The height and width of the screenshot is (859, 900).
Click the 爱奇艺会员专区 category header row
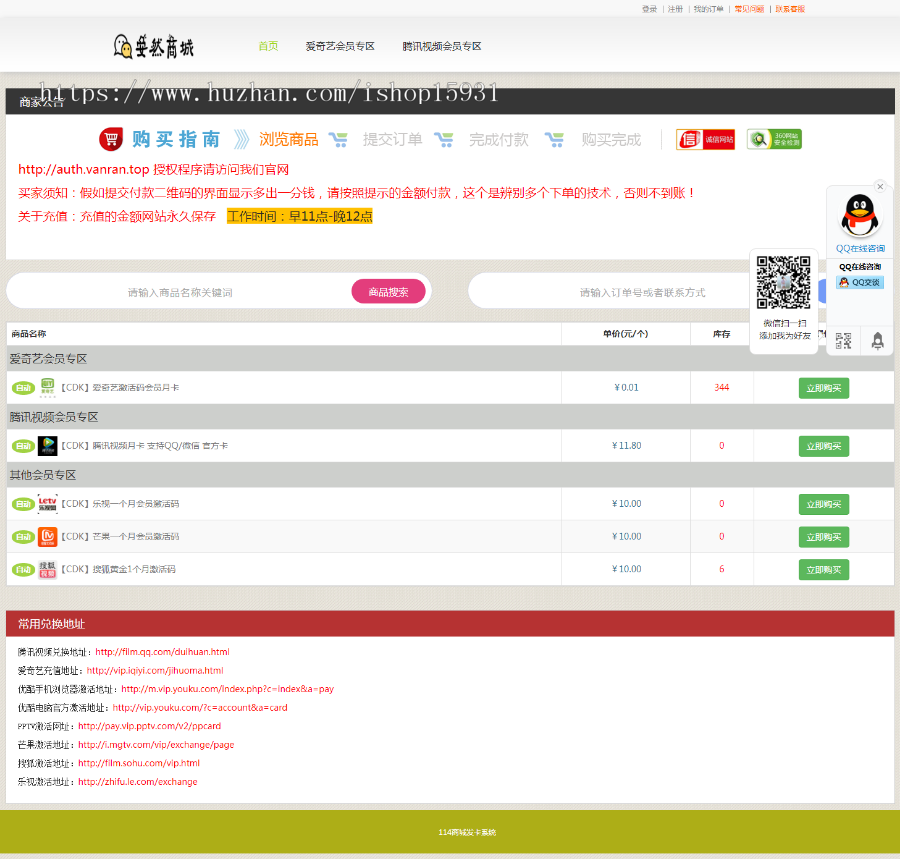pyautogui.click(x=450, y=359)
